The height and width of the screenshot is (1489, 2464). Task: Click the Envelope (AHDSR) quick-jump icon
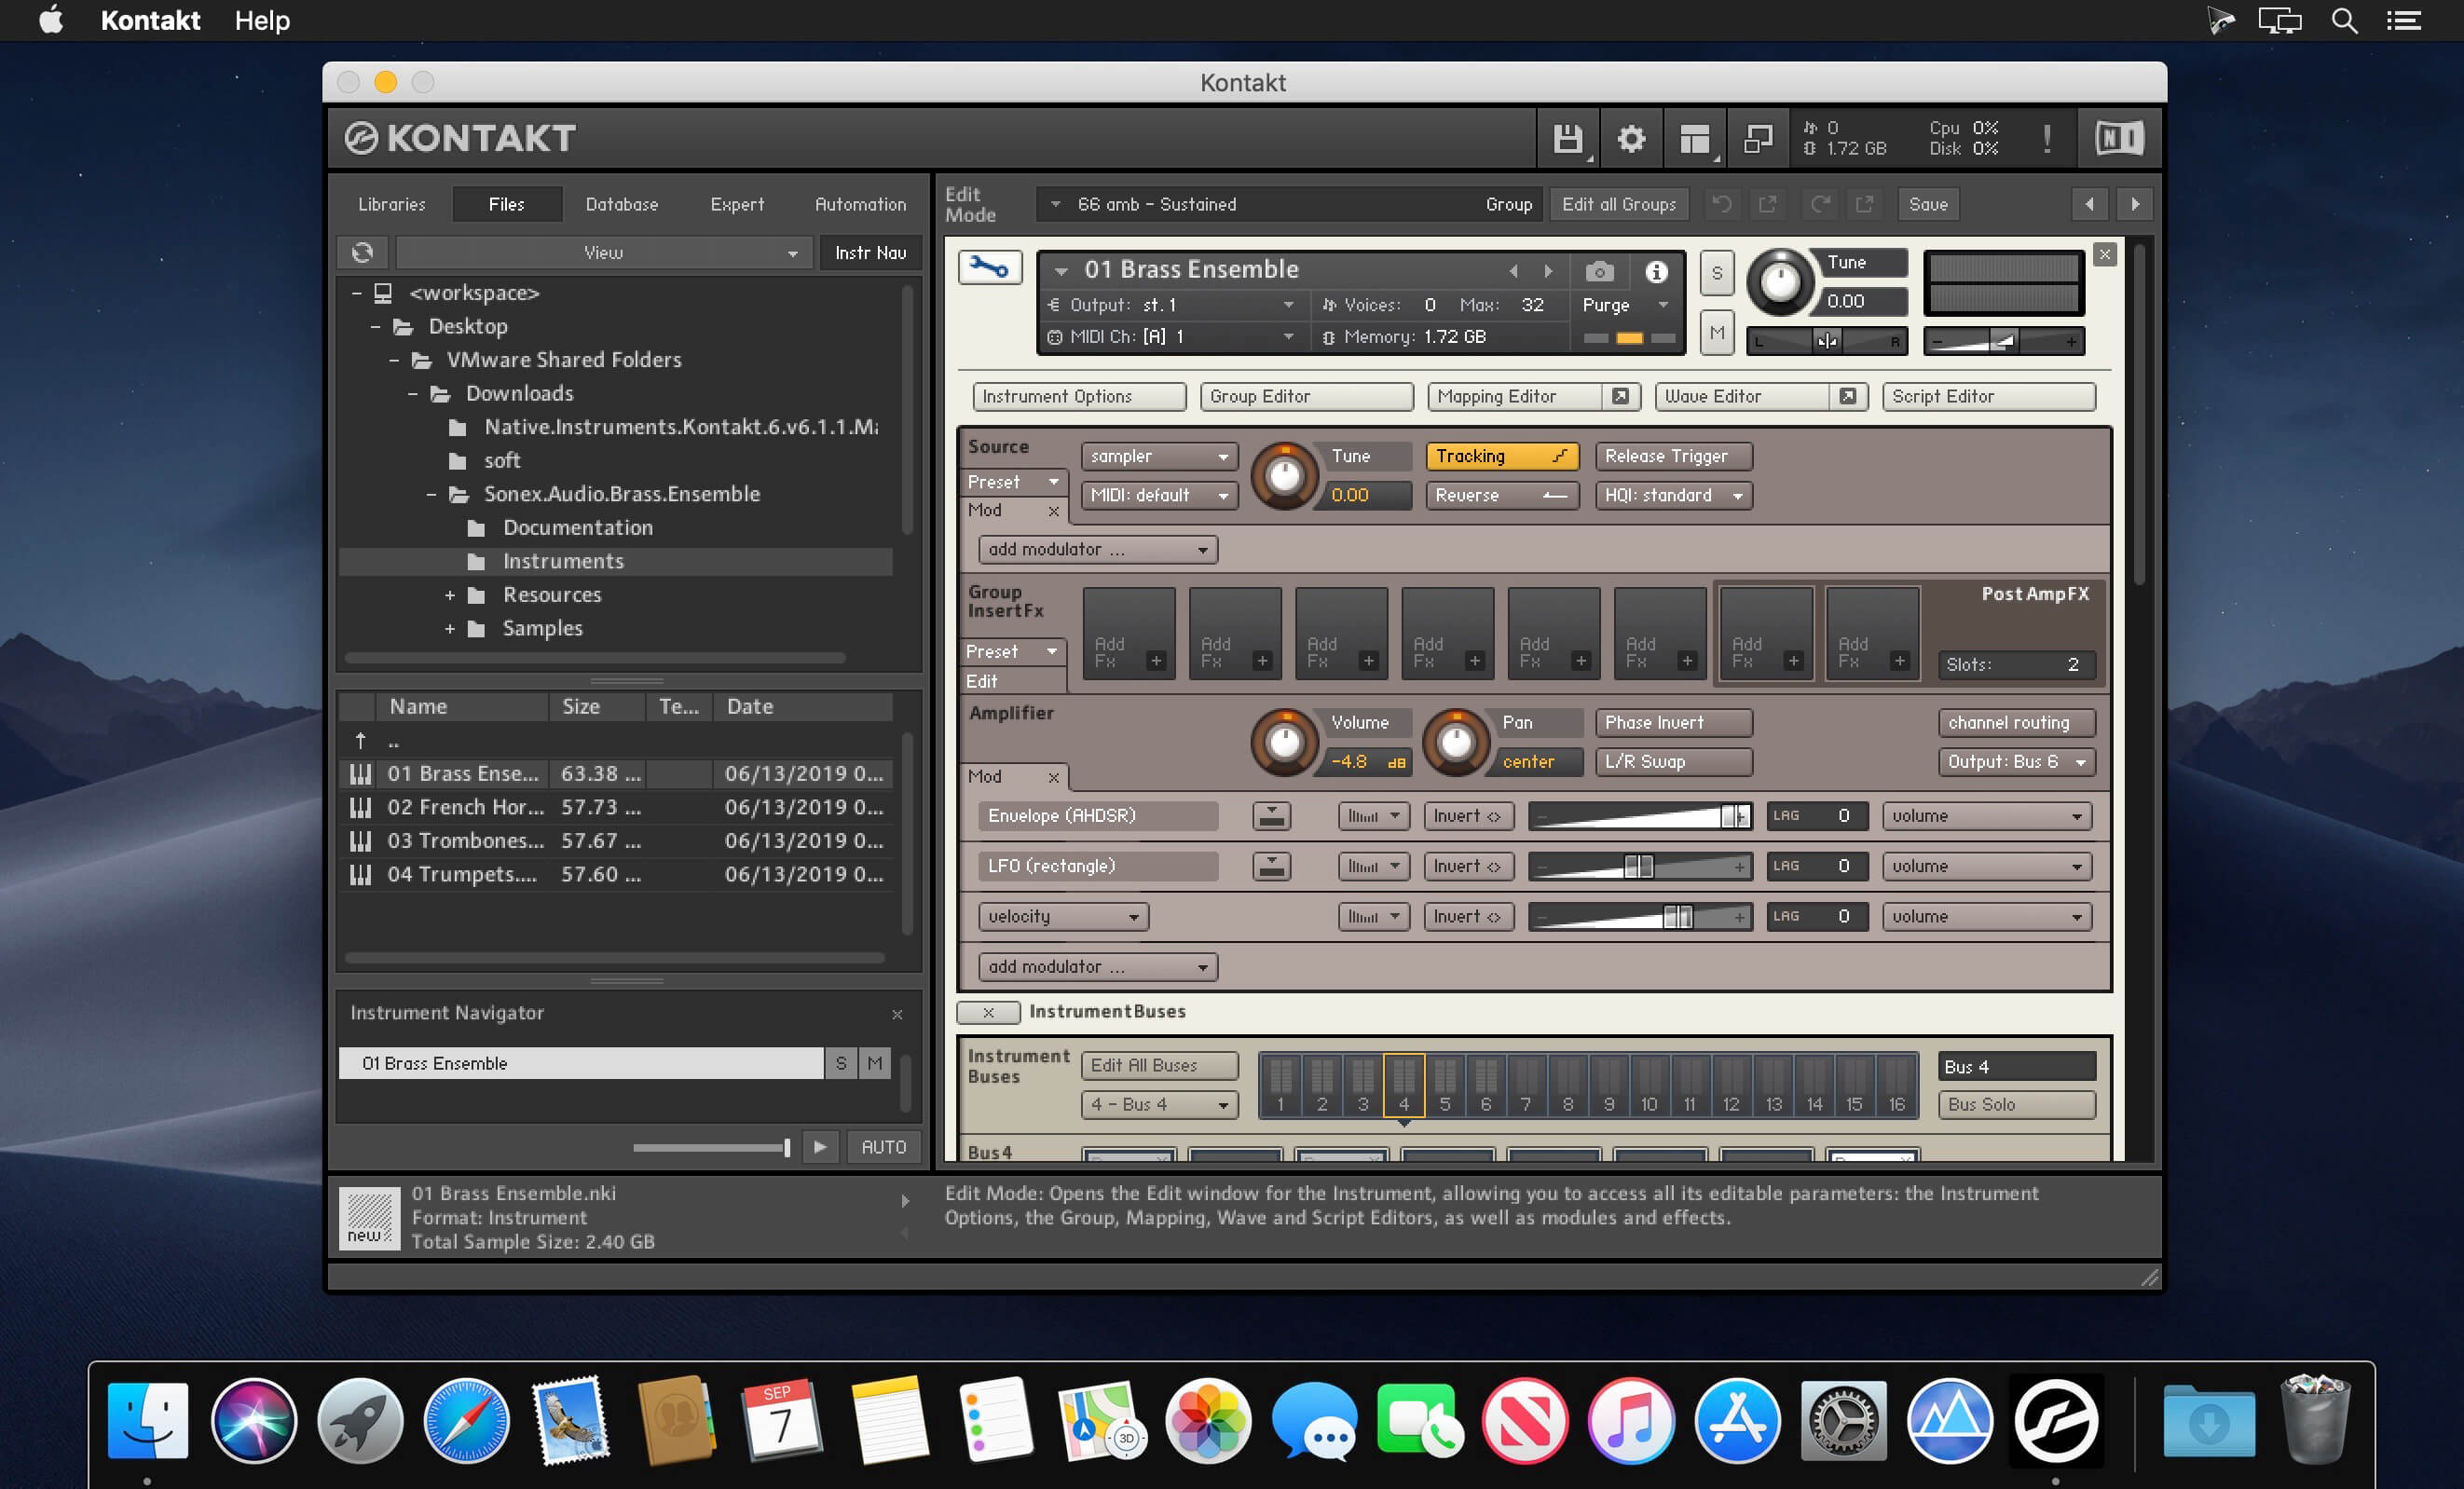click(1271, 816)
